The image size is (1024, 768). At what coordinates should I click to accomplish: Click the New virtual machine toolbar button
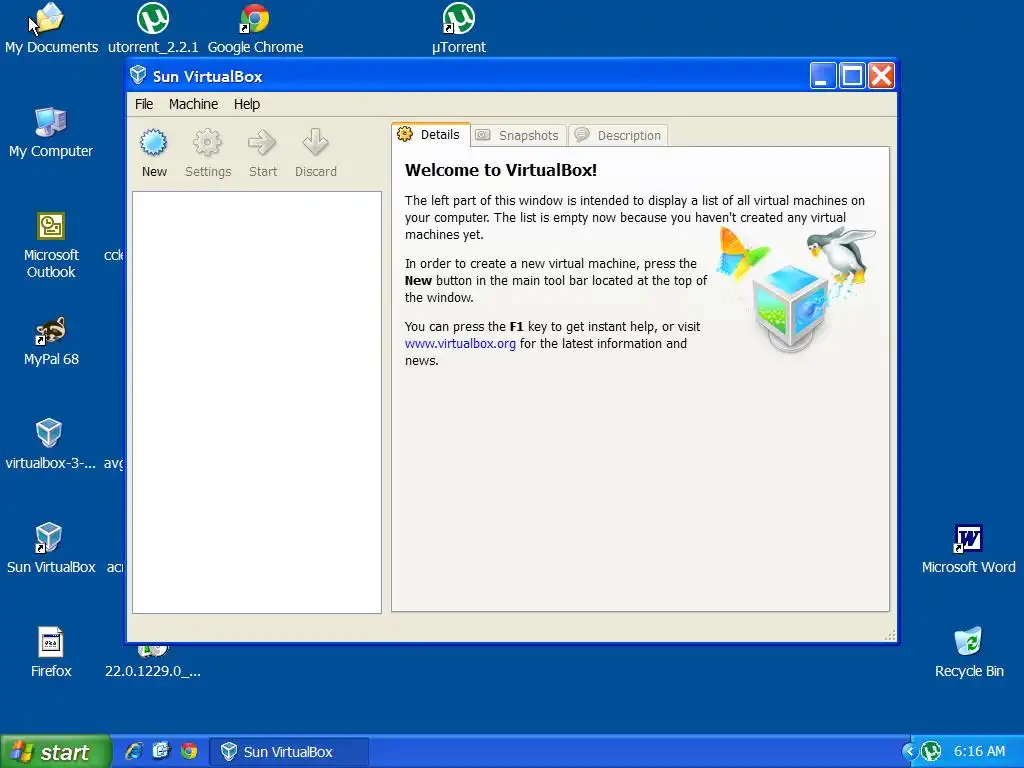[154, 153]
